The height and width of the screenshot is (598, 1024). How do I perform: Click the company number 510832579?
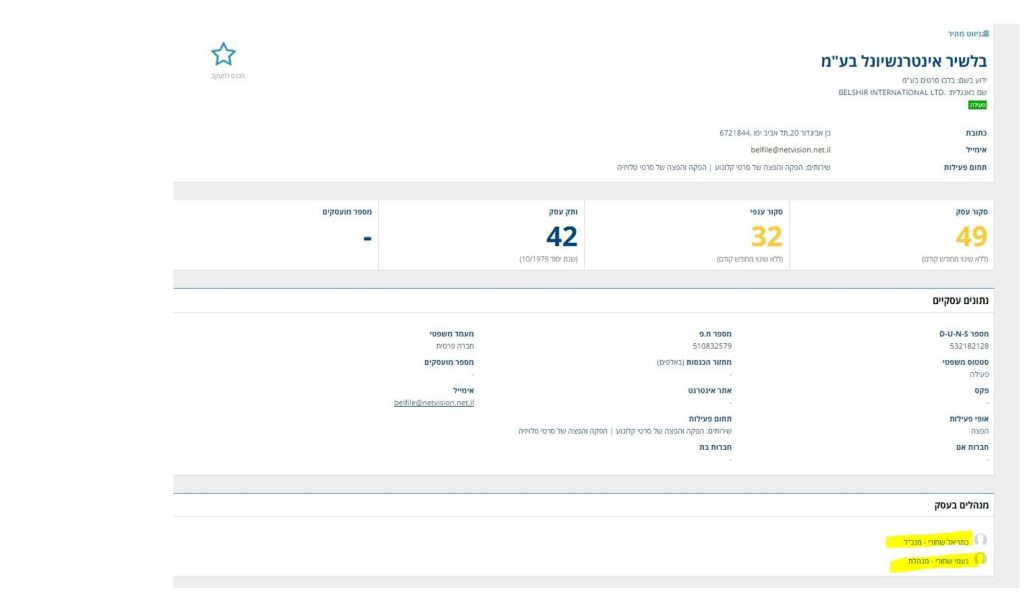711,346
